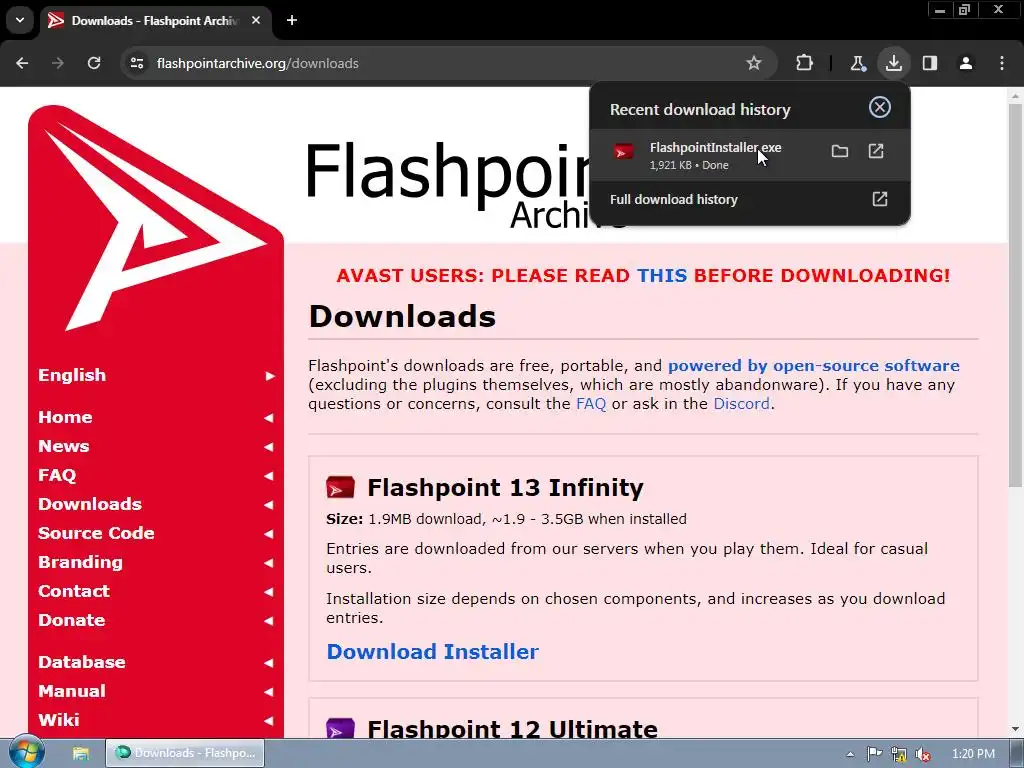Click the browser forward arrow
1024x768 pixels.
coord(58,63)
